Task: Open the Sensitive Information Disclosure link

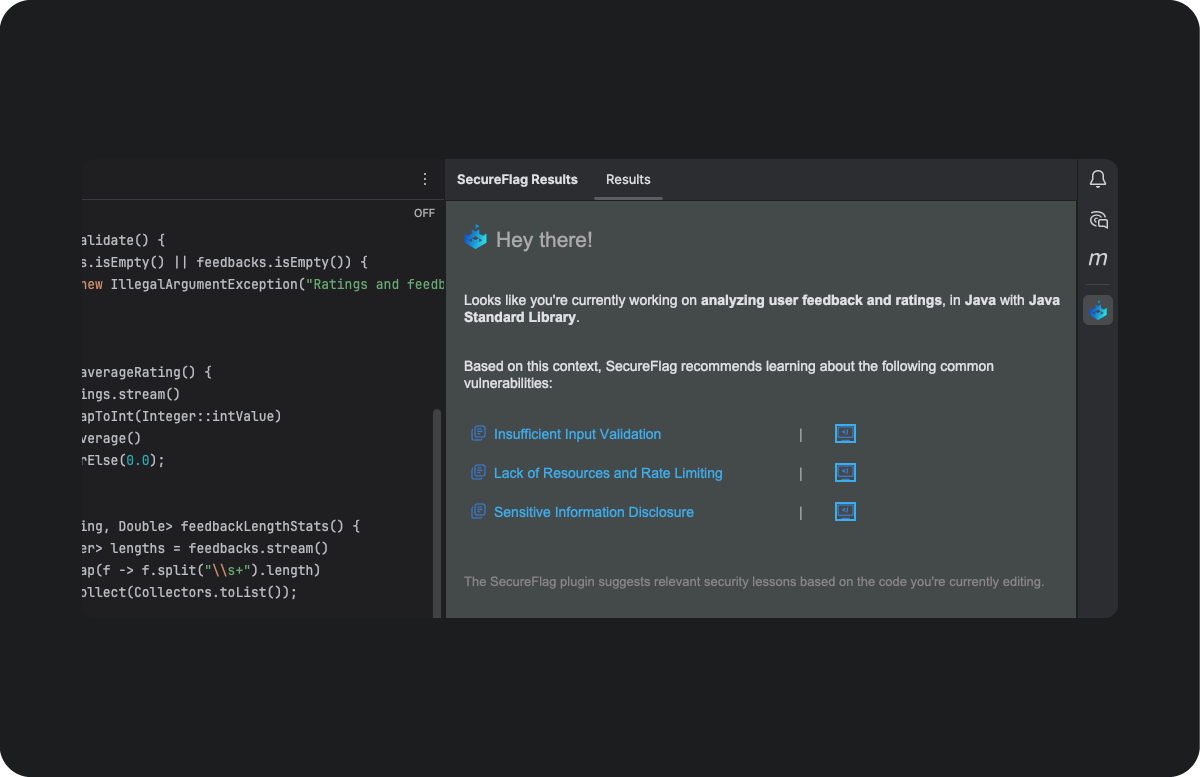Action: point(593,512)
